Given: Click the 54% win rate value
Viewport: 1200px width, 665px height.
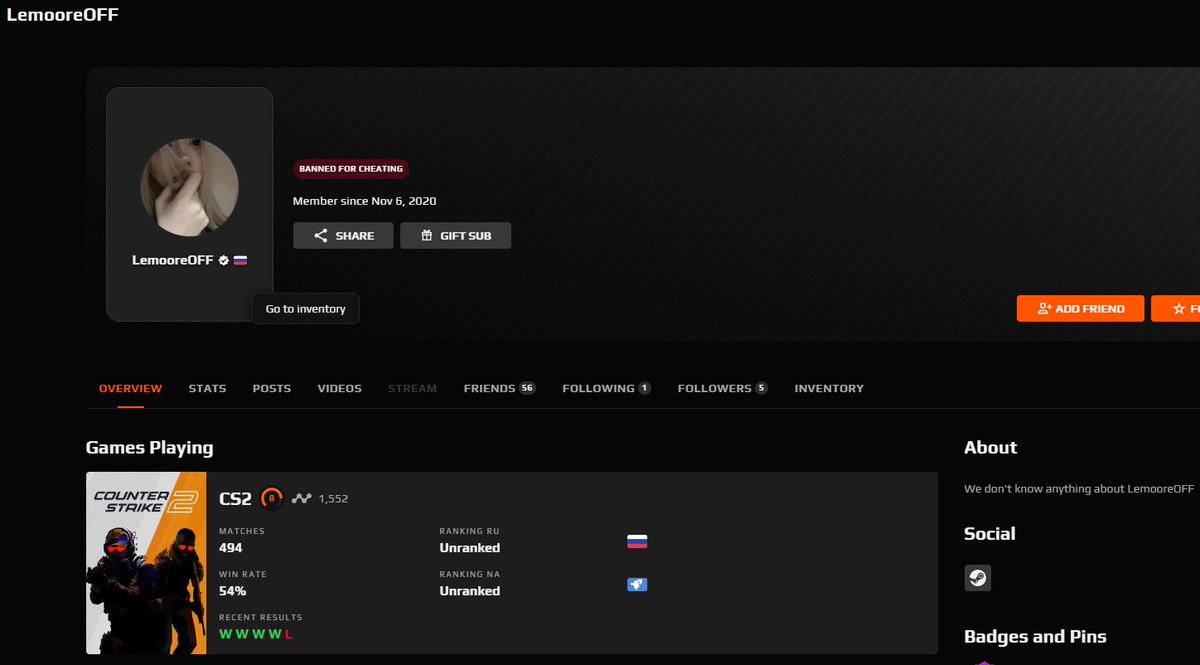Looking at the screenshot, I should (x=232, y=591).
